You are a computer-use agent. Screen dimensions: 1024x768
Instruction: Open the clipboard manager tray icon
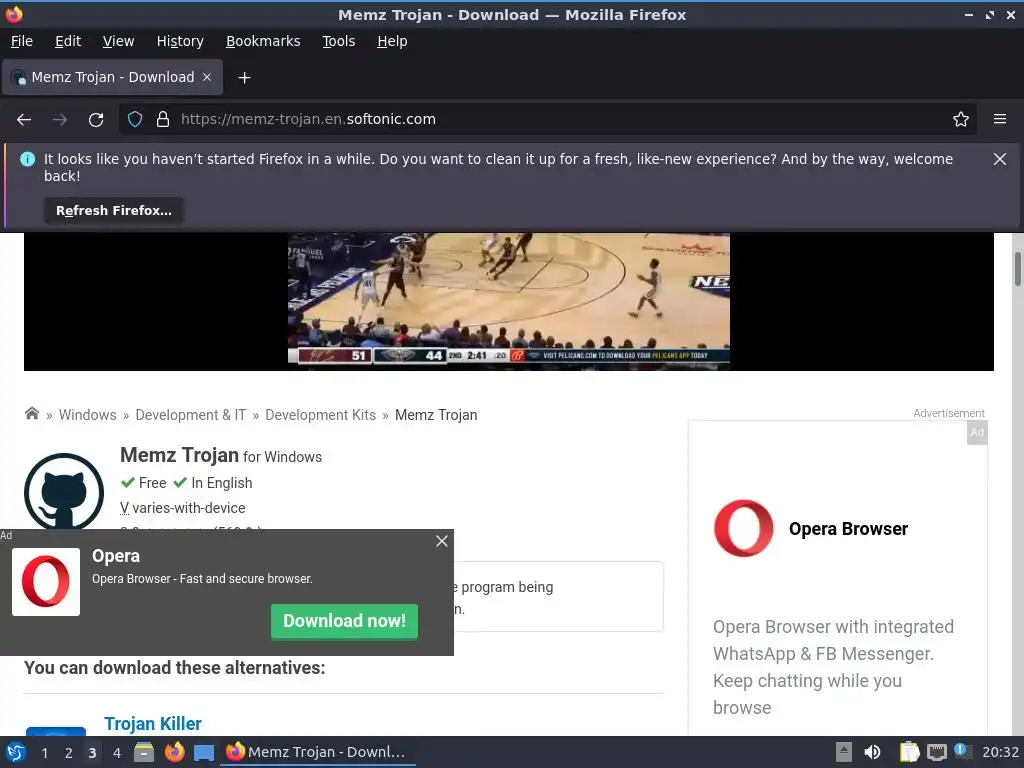(909, 752)
